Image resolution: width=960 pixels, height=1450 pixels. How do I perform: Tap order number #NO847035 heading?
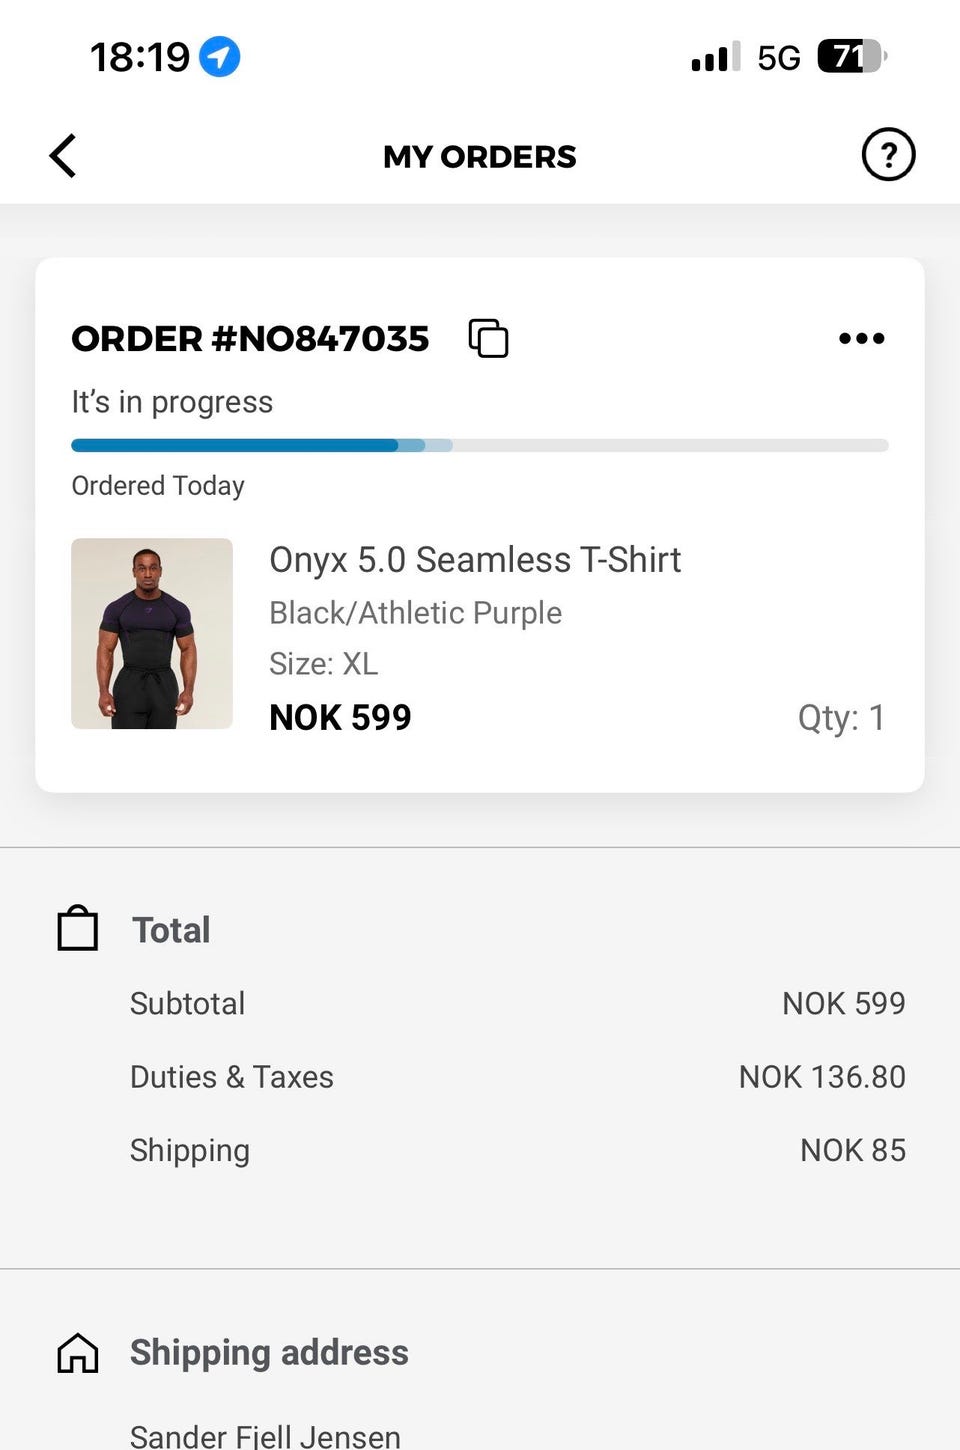click(250, 339)
